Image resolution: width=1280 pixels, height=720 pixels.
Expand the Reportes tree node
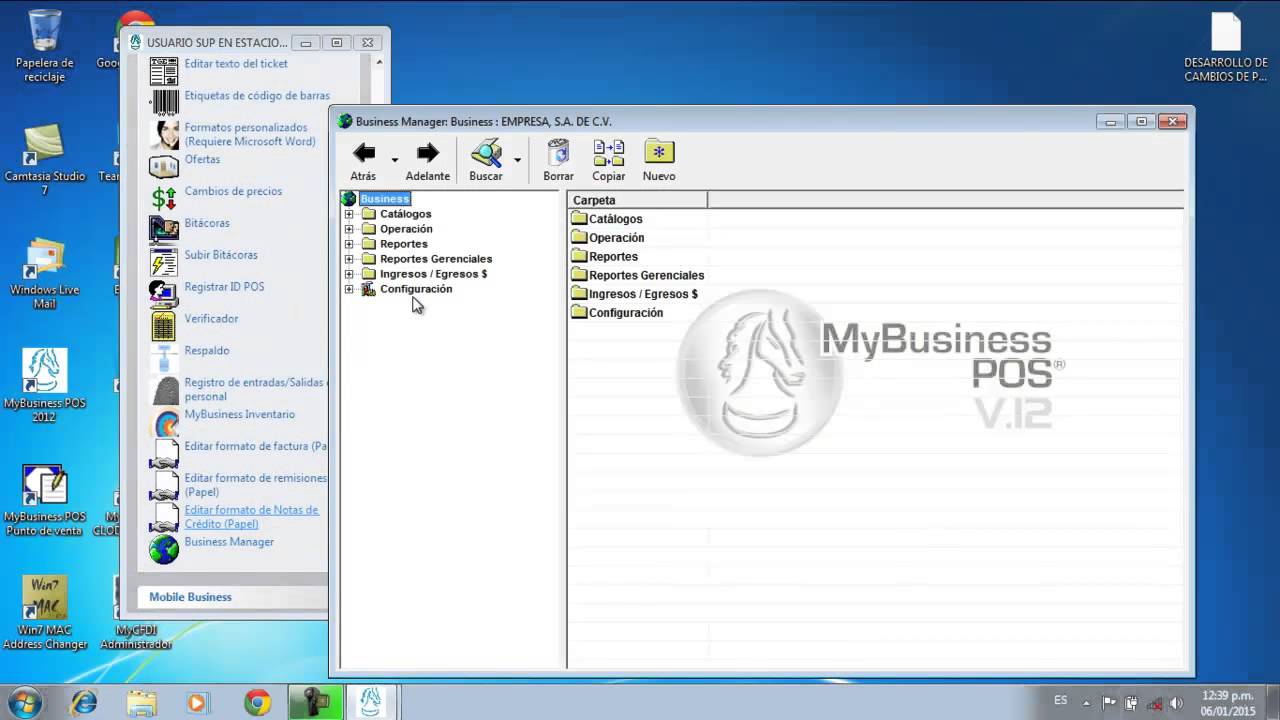click(349, 244)
